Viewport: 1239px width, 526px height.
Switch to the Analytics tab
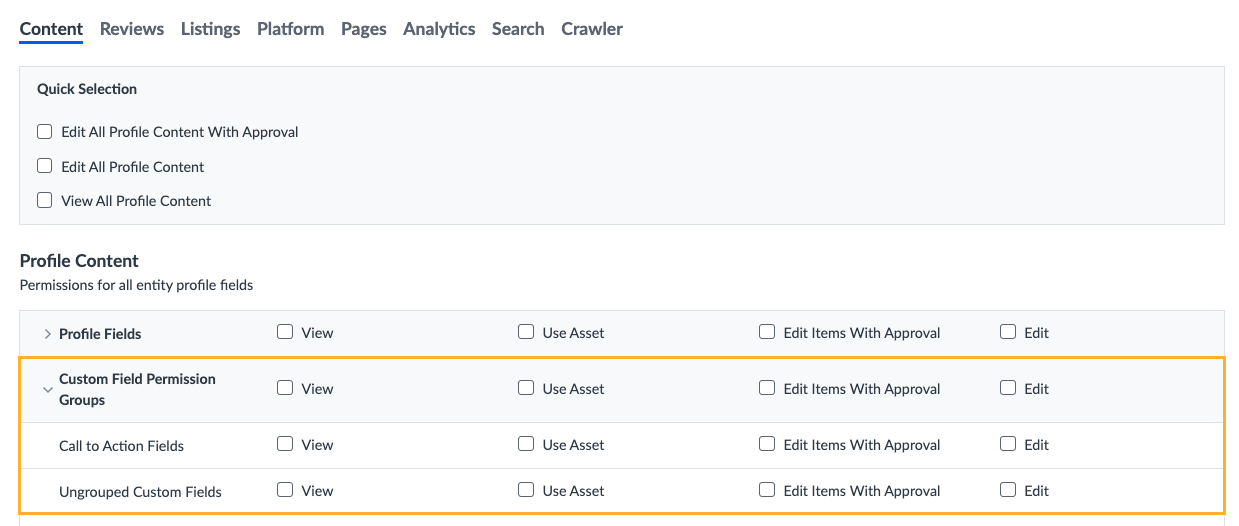pyautogui.click(x=439, y=29)
